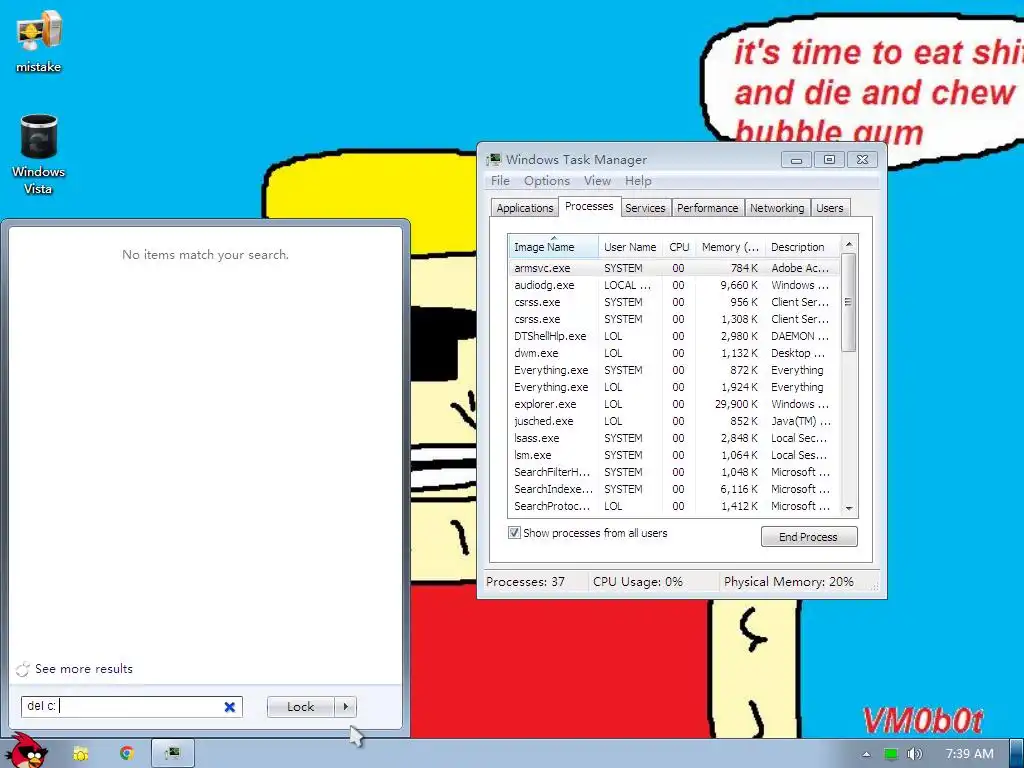Click the green tray monitor icon

click(890, 754)
